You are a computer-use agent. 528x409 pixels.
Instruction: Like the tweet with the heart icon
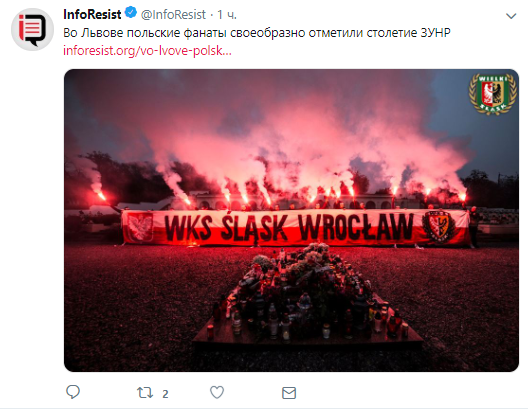tap(217, 393)
